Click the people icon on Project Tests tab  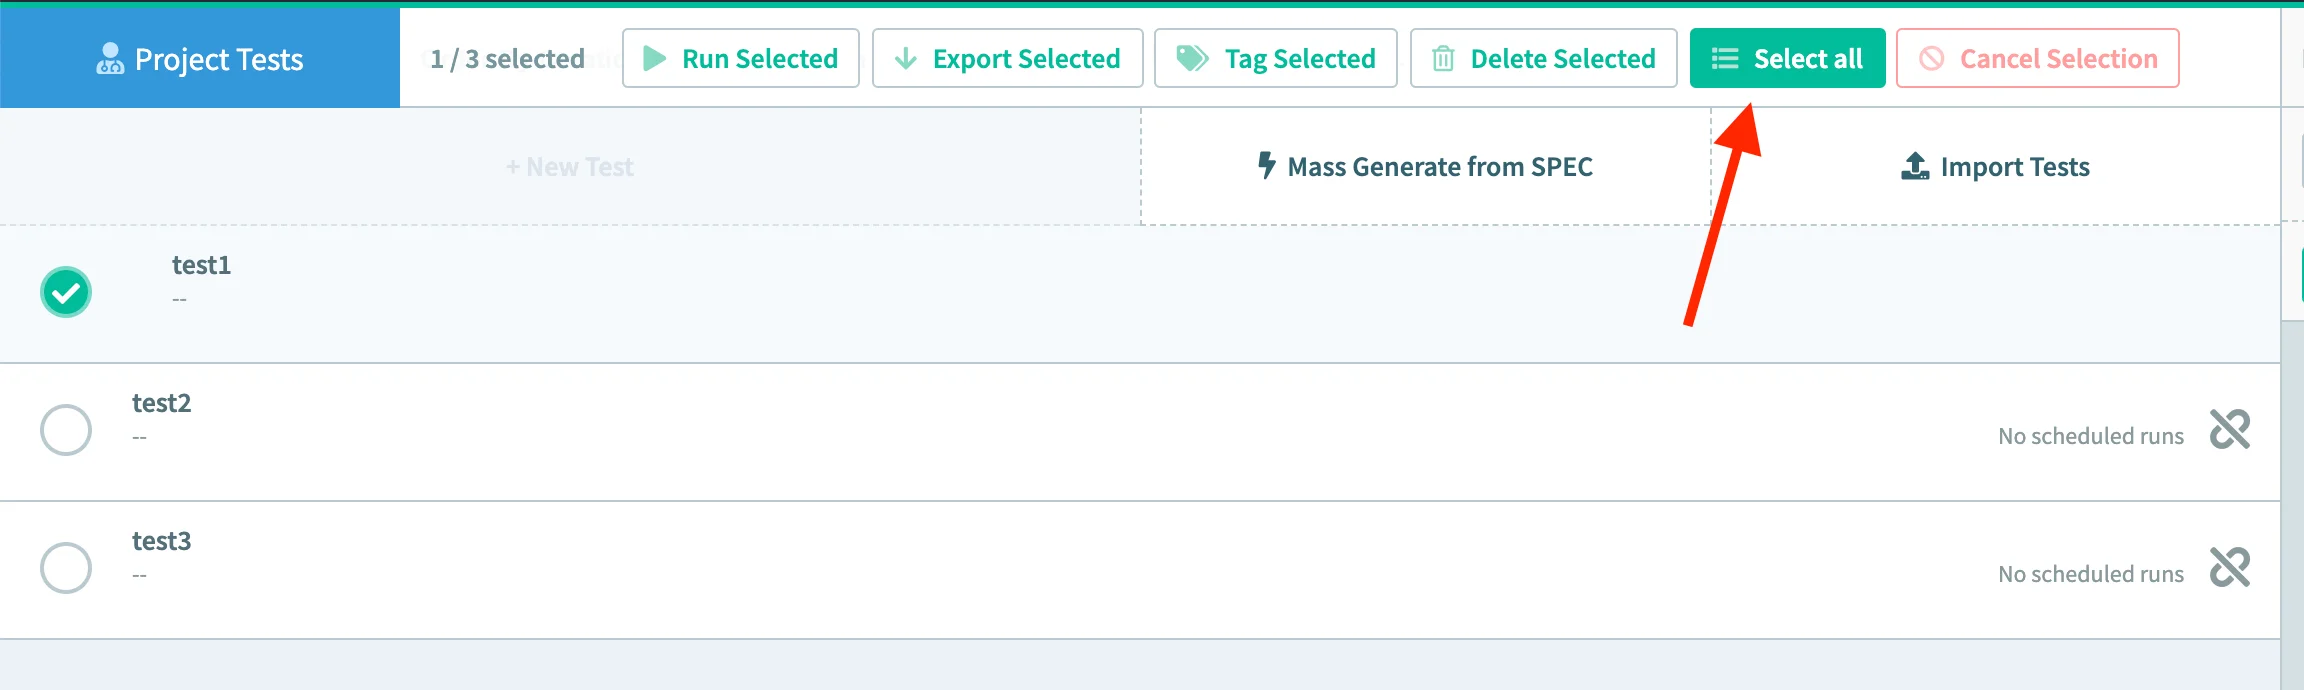coord(110,57)
